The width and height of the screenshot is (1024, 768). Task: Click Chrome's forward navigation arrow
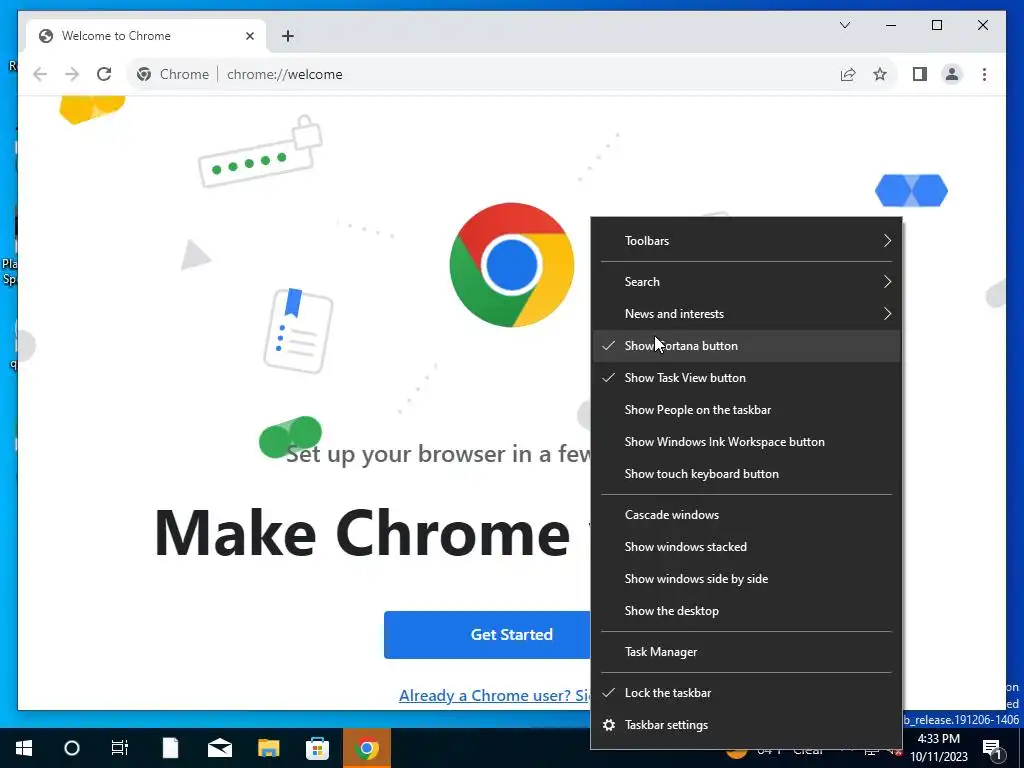[x=72, y=74]
